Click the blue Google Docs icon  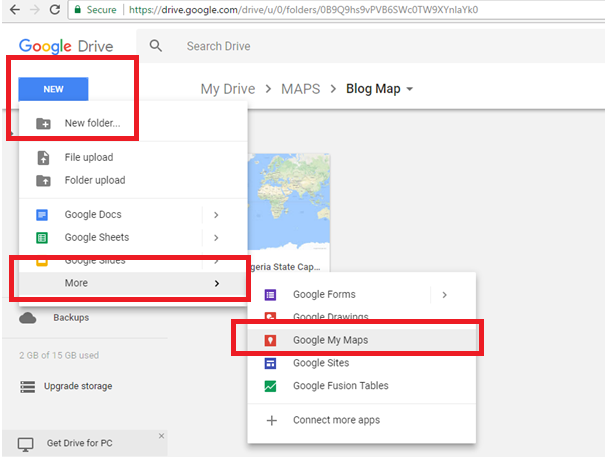click(x=42, y=215)
